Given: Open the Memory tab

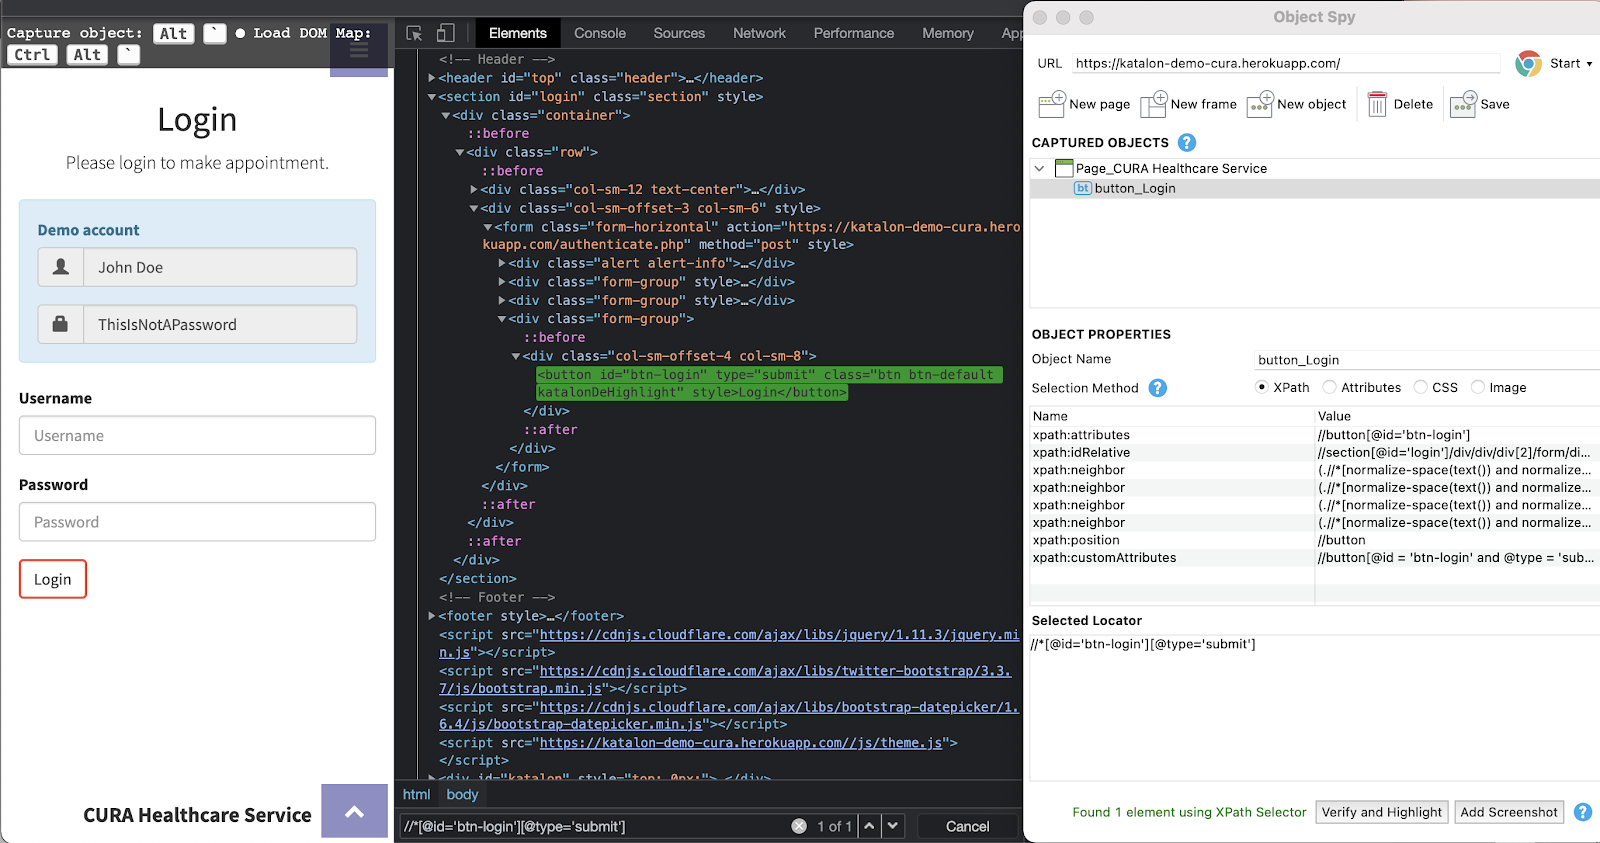Looking at the screenshot, I should (948, 33).
